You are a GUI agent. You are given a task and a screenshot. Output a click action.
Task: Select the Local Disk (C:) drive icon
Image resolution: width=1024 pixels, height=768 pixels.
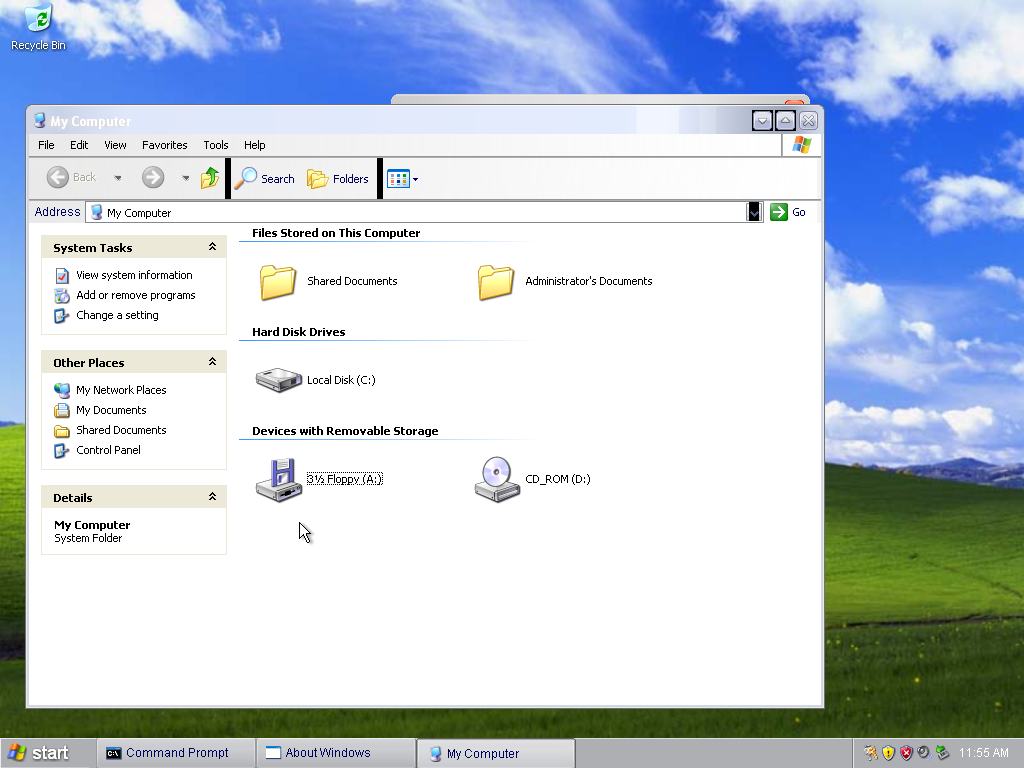coord(279,379)
